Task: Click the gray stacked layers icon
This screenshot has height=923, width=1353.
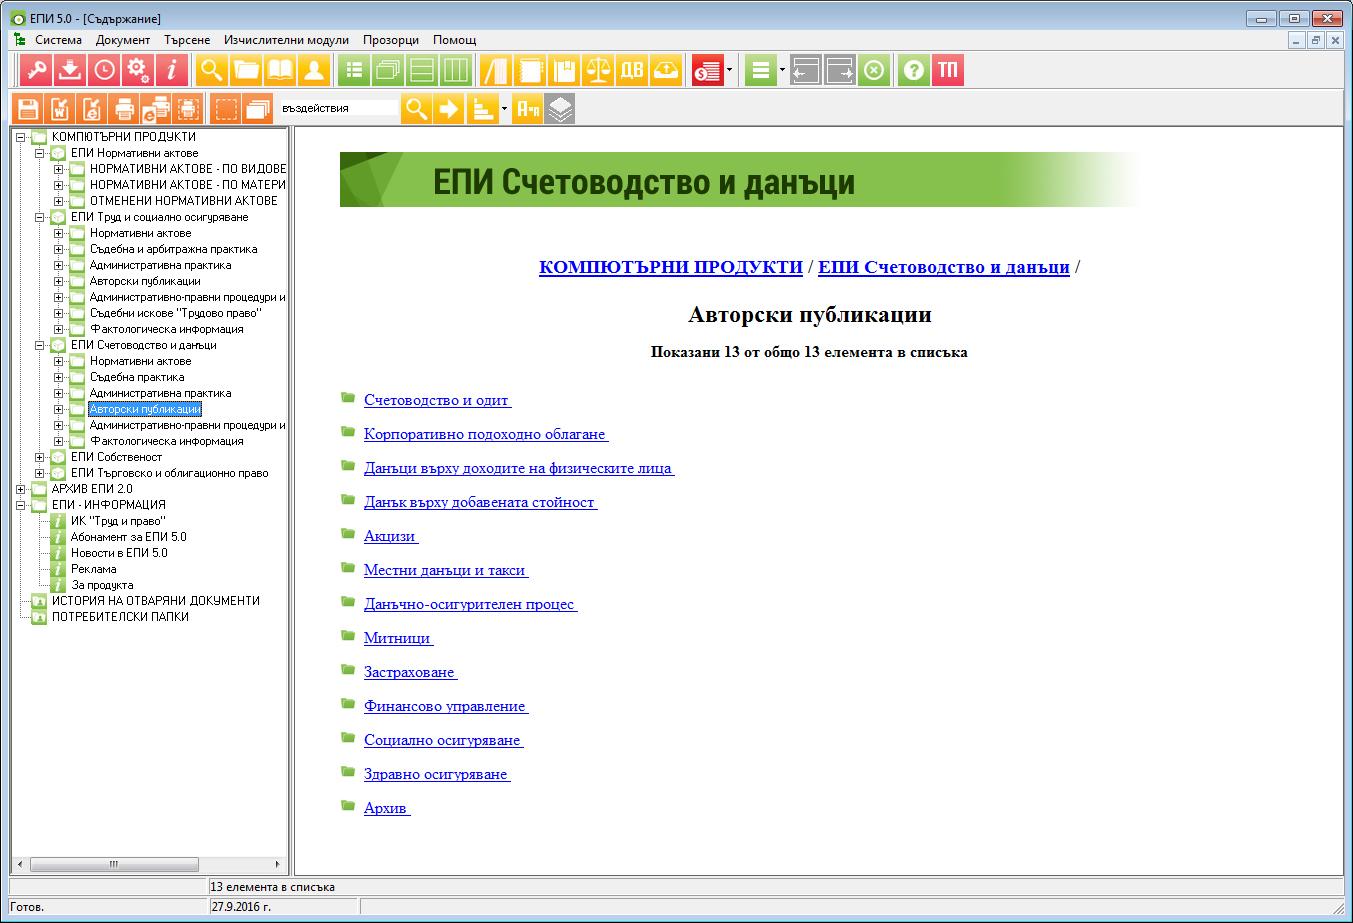Action: [560, 108]
